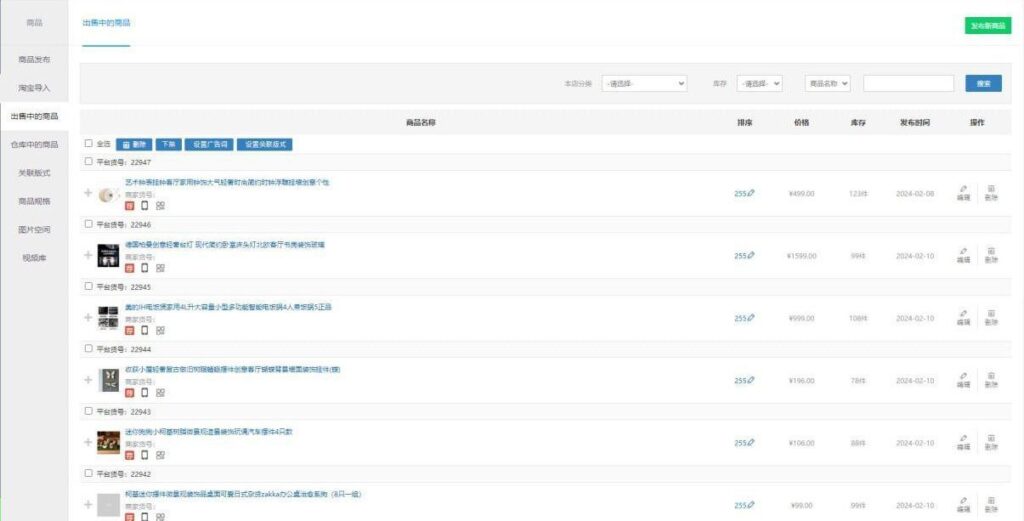Open the 本店分类 category dropdown

click(x=644, y=84)
